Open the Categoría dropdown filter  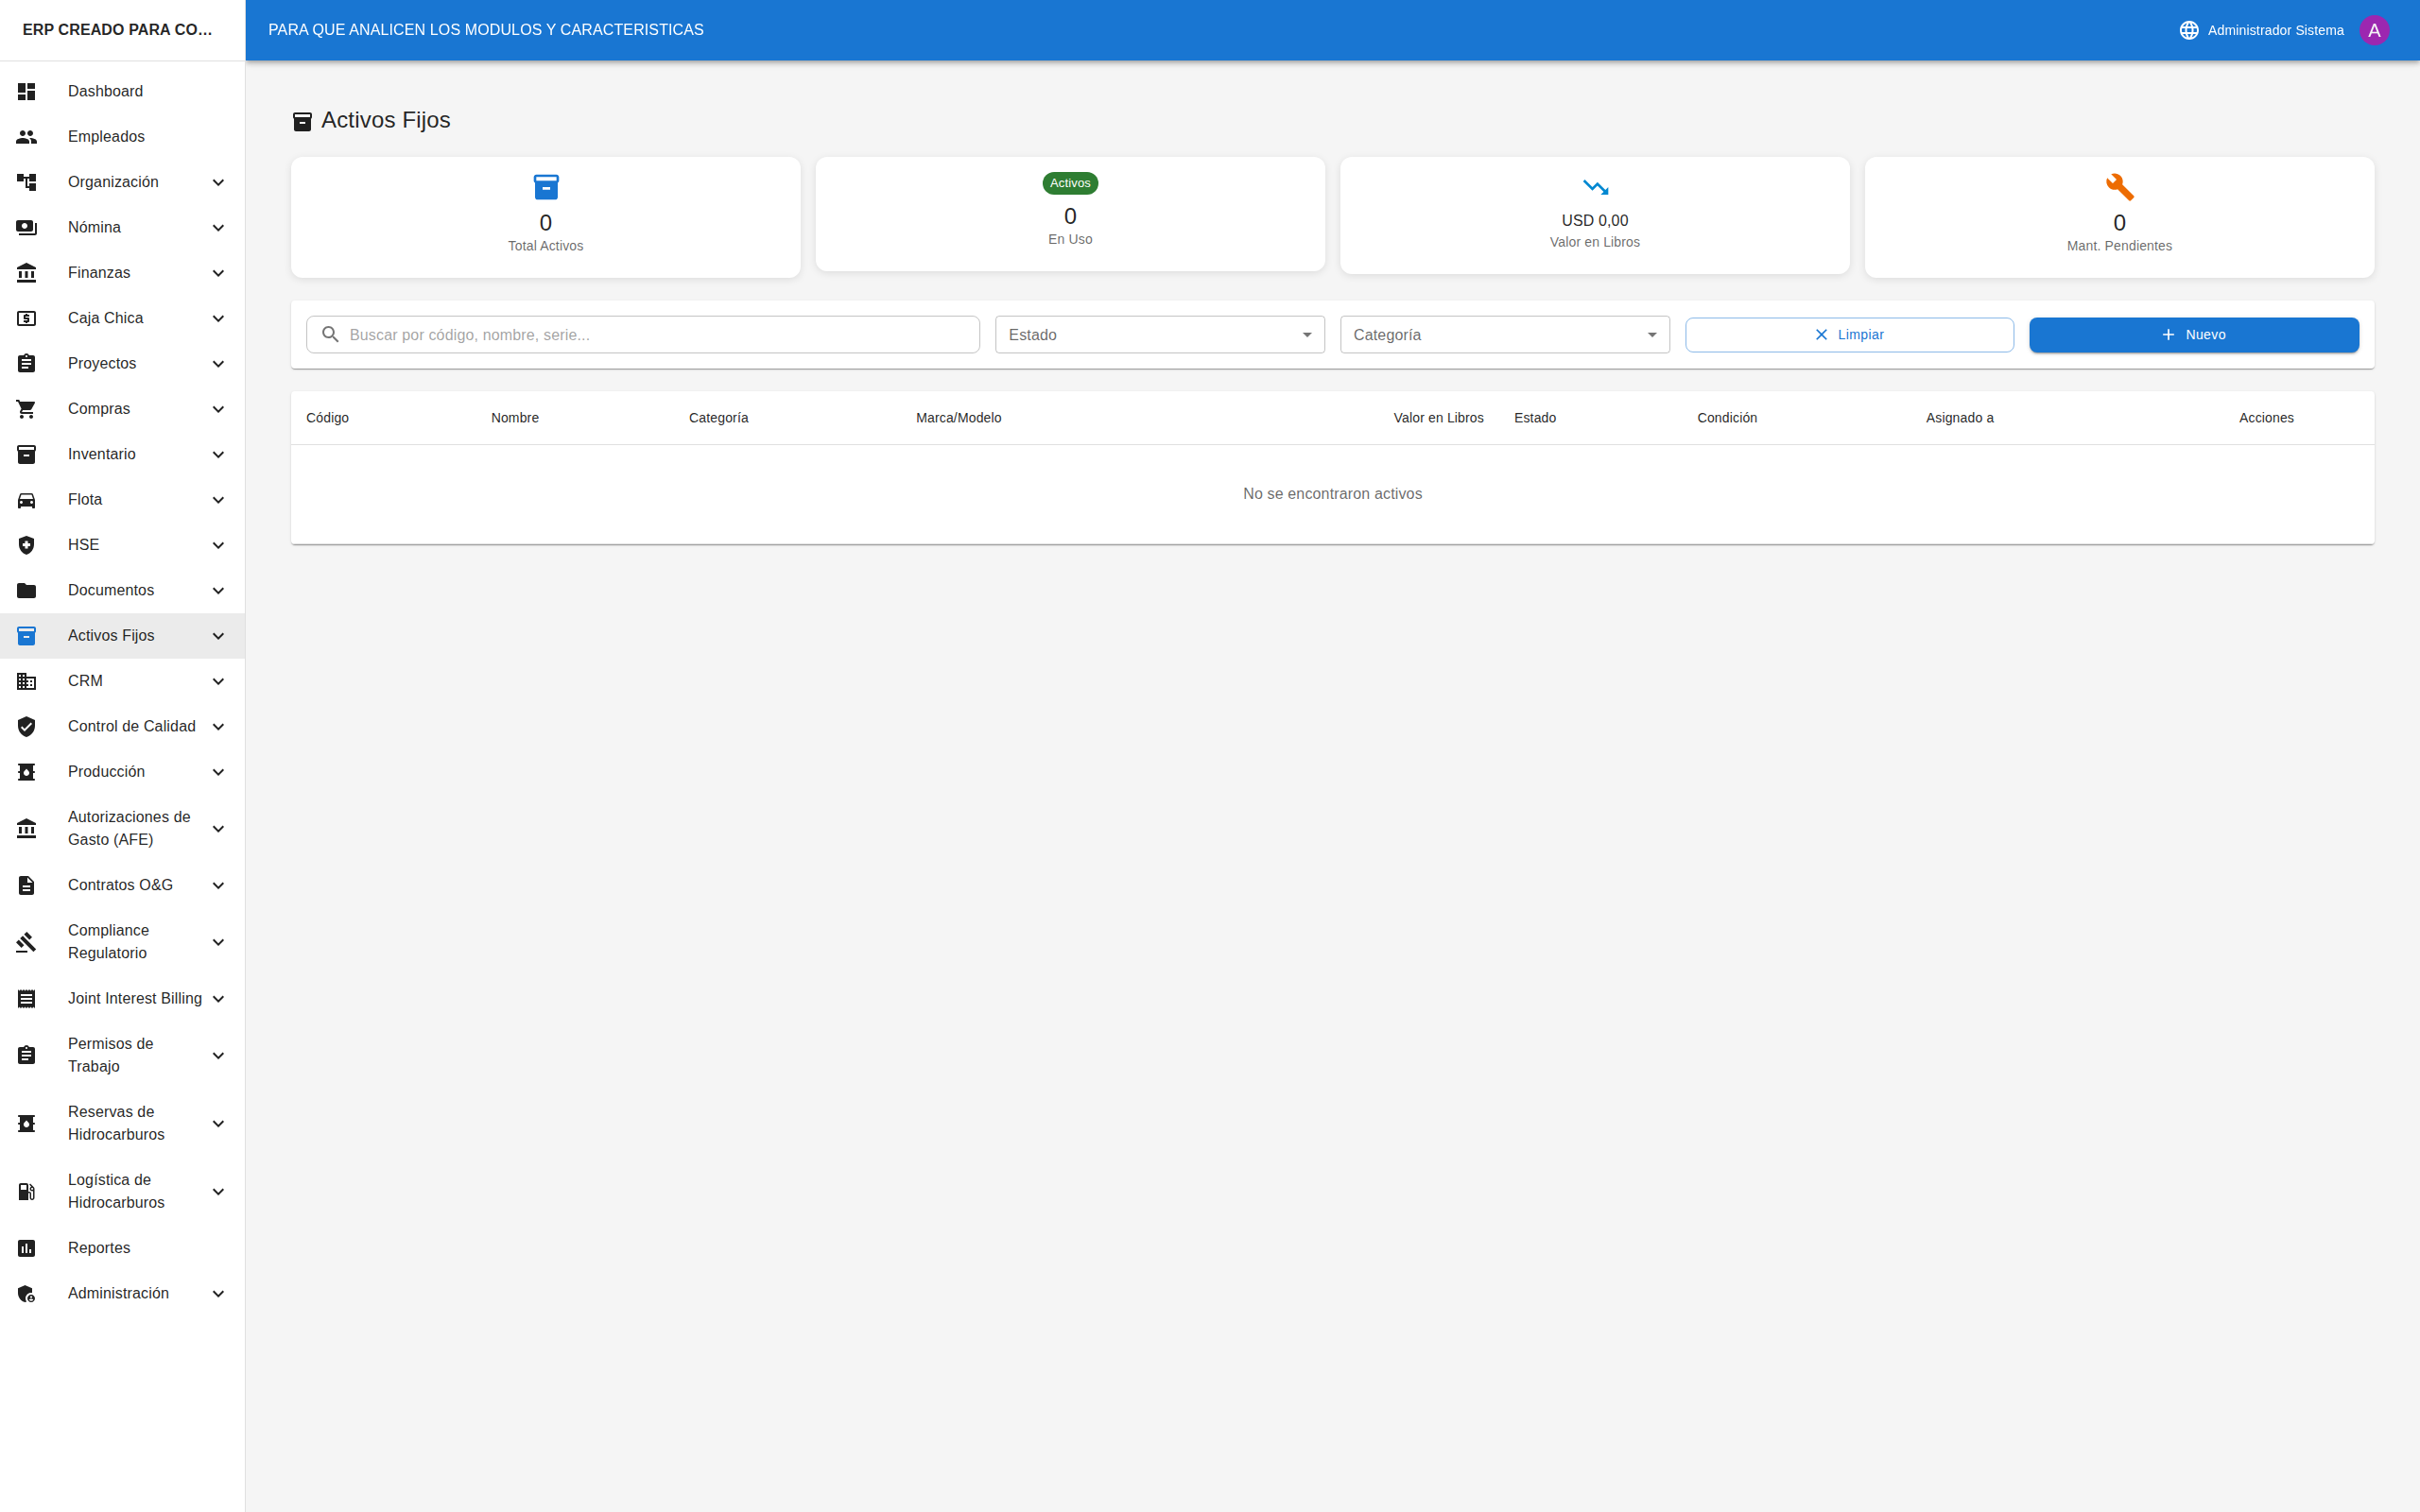[x=1504, y=334]
